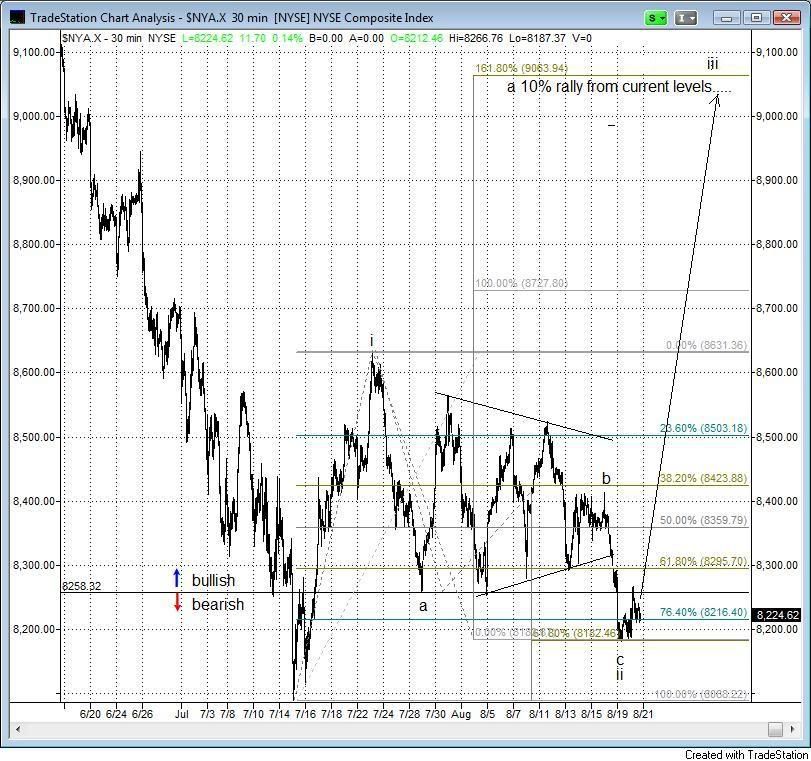
Task: Click the red bearish down arrow
Action: pyautogui.click(x=177, y=603)
